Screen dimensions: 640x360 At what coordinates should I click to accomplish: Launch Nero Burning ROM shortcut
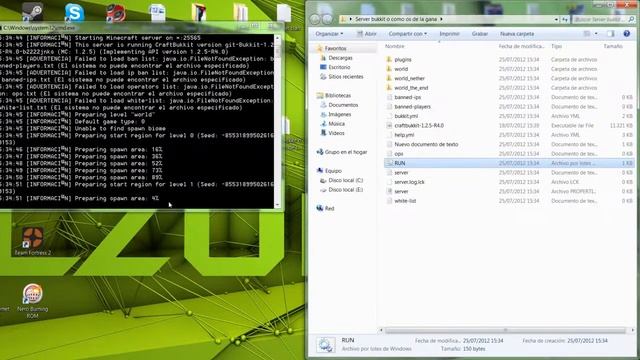[33, 301]
